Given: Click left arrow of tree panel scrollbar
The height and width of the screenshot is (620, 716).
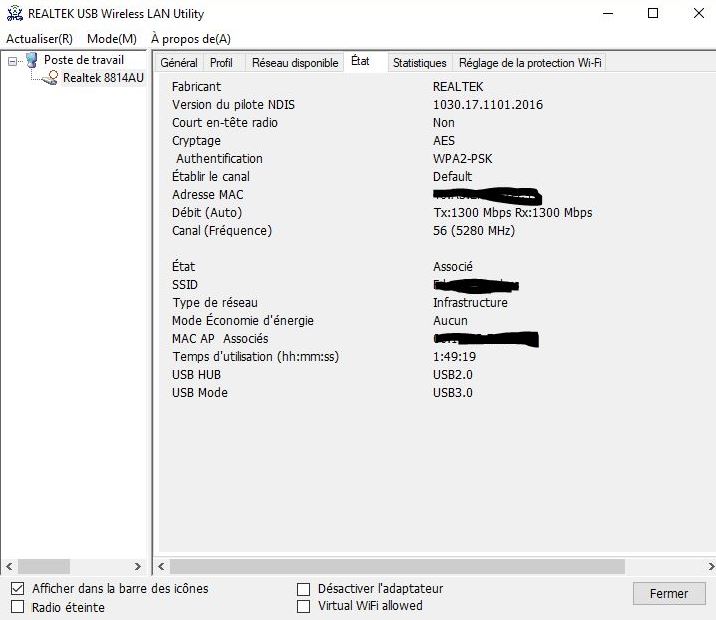Looking at the screenshot, I should click(9, 567).
